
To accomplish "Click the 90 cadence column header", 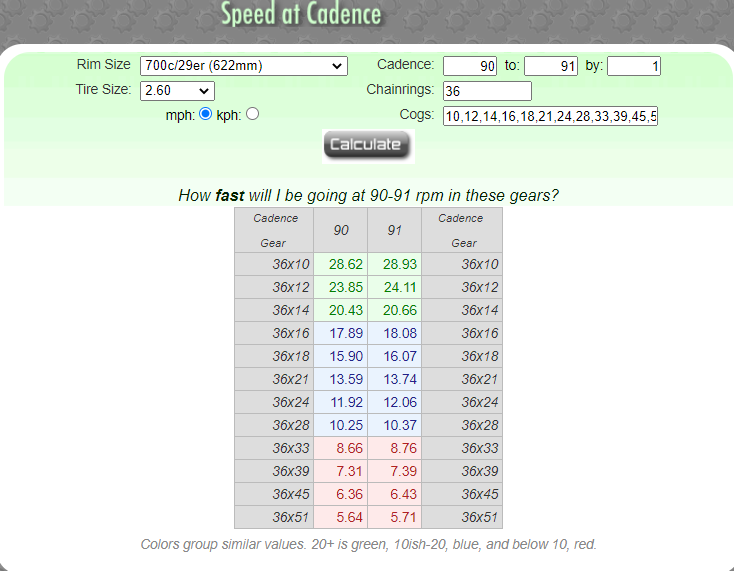I will coord(341,230).
